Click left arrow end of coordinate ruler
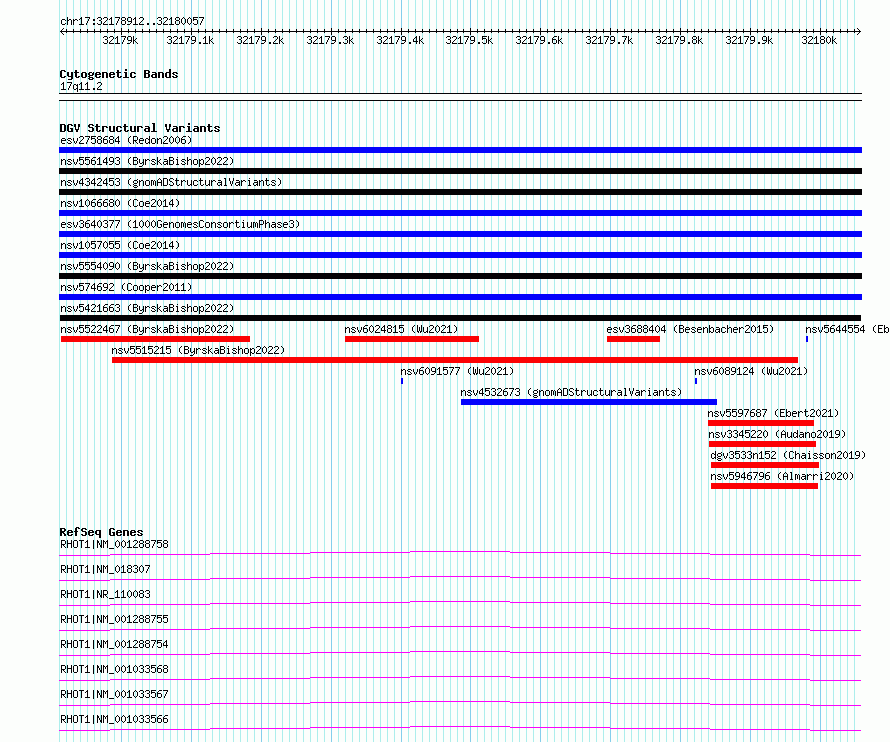The image size is (890, 742). click(x=62, y=31)
